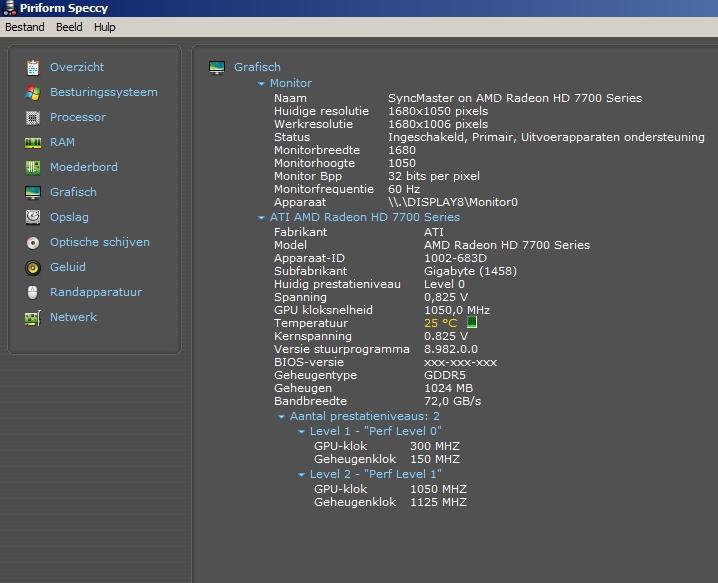Click the Moederbord motherboard icon
718x583 pixels.
tap(33, 167)
